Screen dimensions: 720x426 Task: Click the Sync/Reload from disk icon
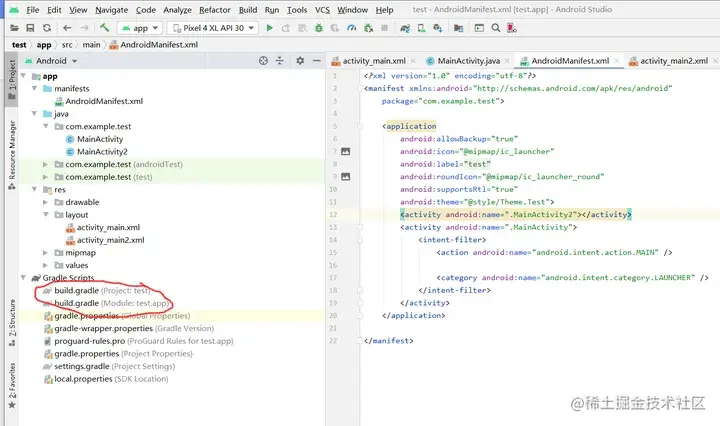(x=47, y=28)
